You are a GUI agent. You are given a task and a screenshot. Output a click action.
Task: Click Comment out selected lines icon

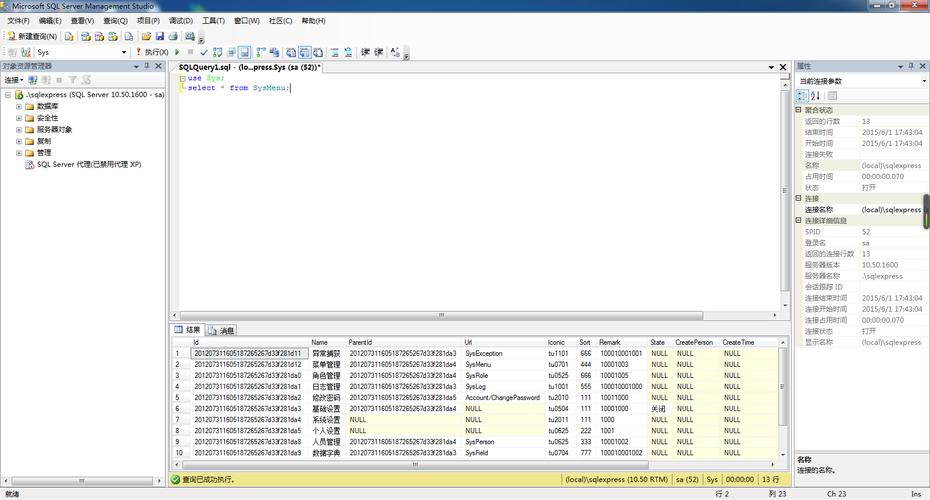tap(335, 52)
